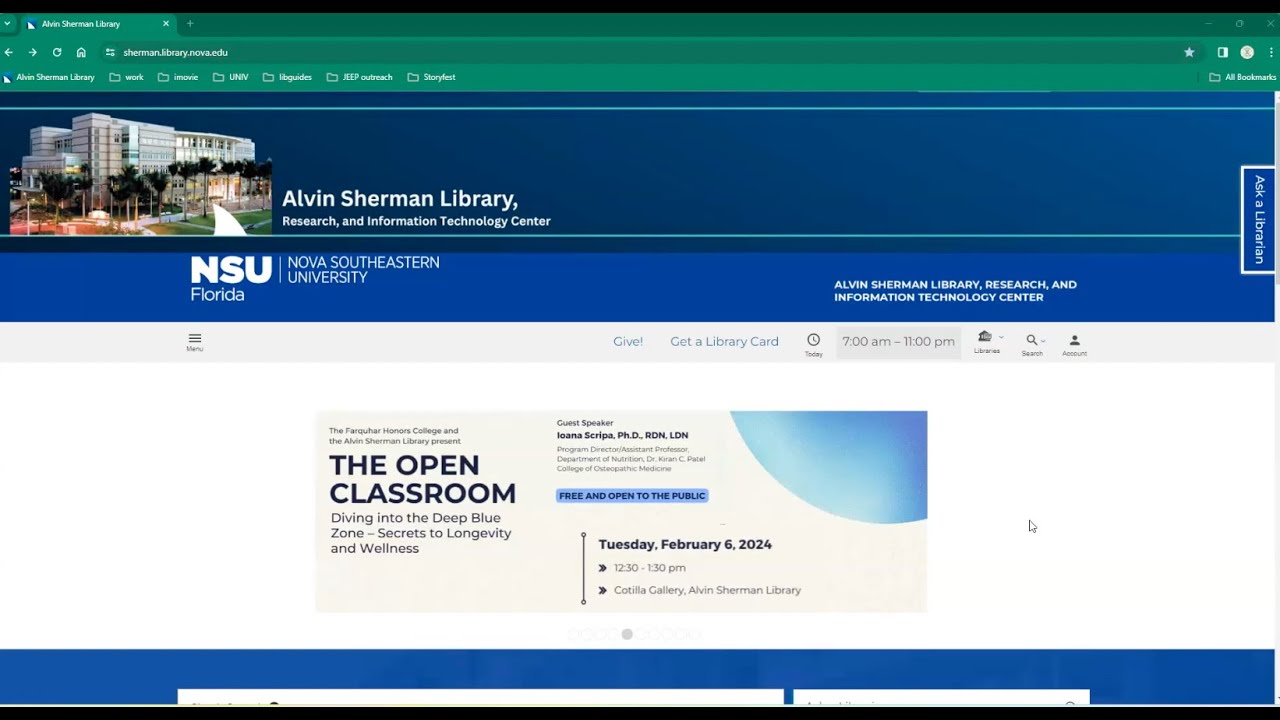The height and width of the screenshot is (720, 1280).
Task: Open The Open Classroom event banner
Action: pos(621,511)
